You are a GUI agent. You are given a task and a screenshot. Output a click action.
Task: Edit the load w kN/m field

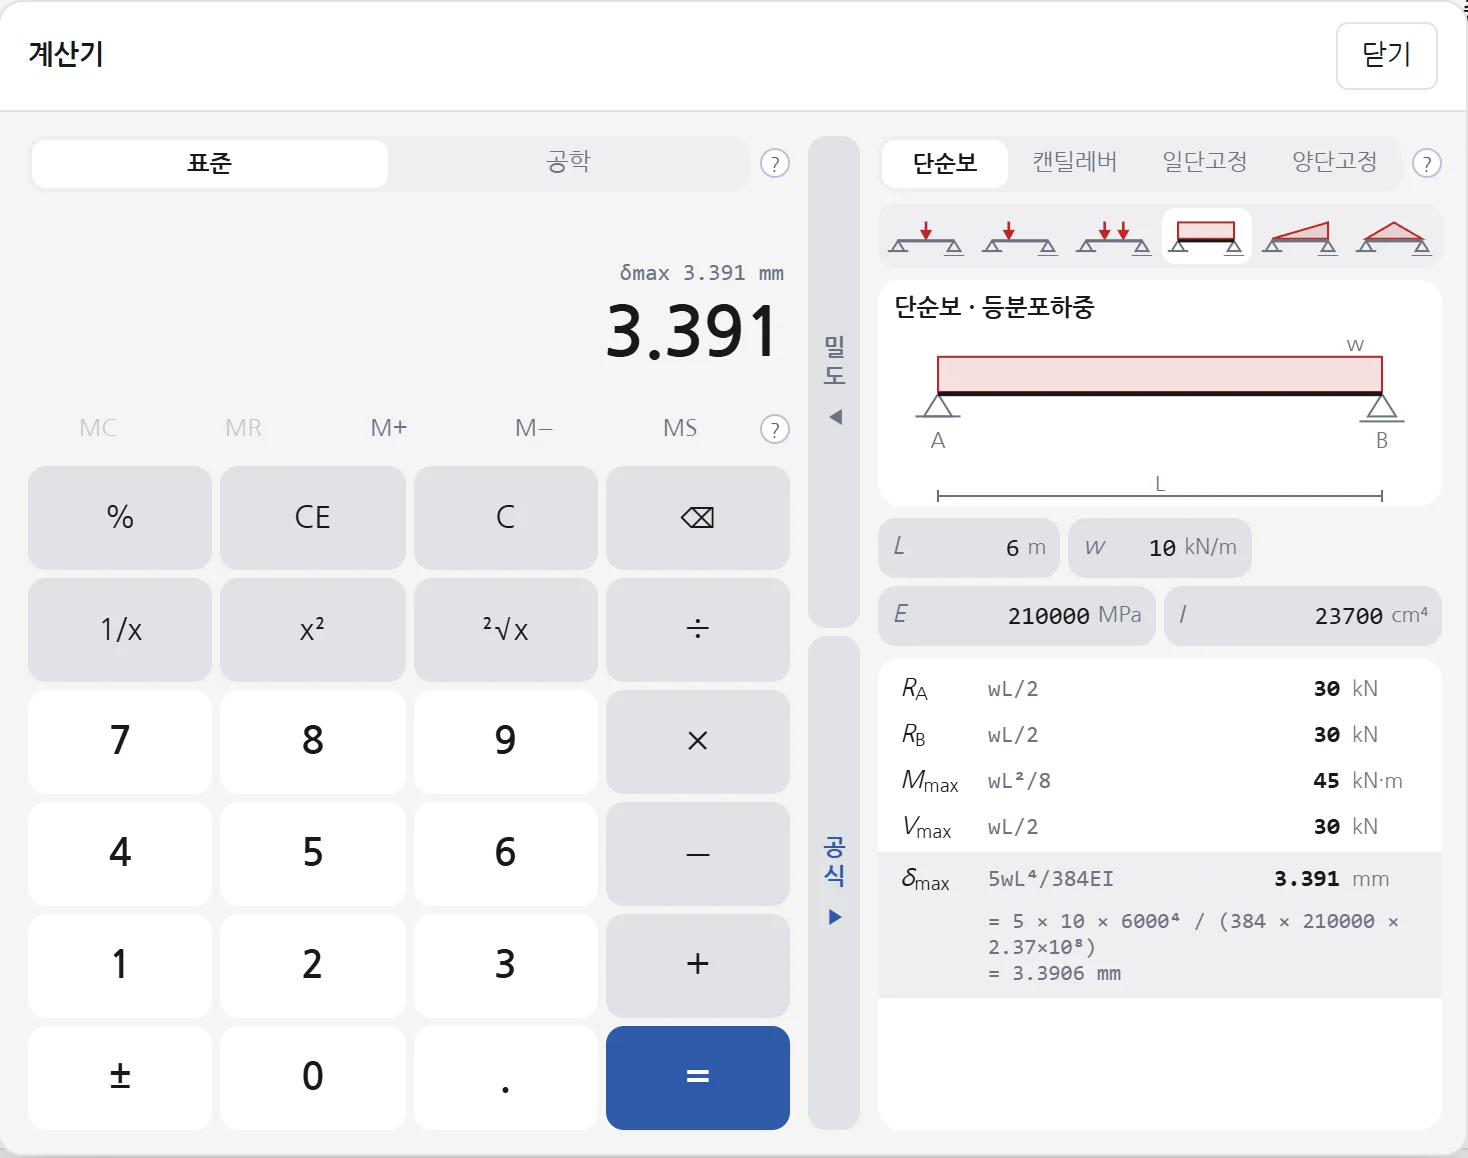(1160, 547)
